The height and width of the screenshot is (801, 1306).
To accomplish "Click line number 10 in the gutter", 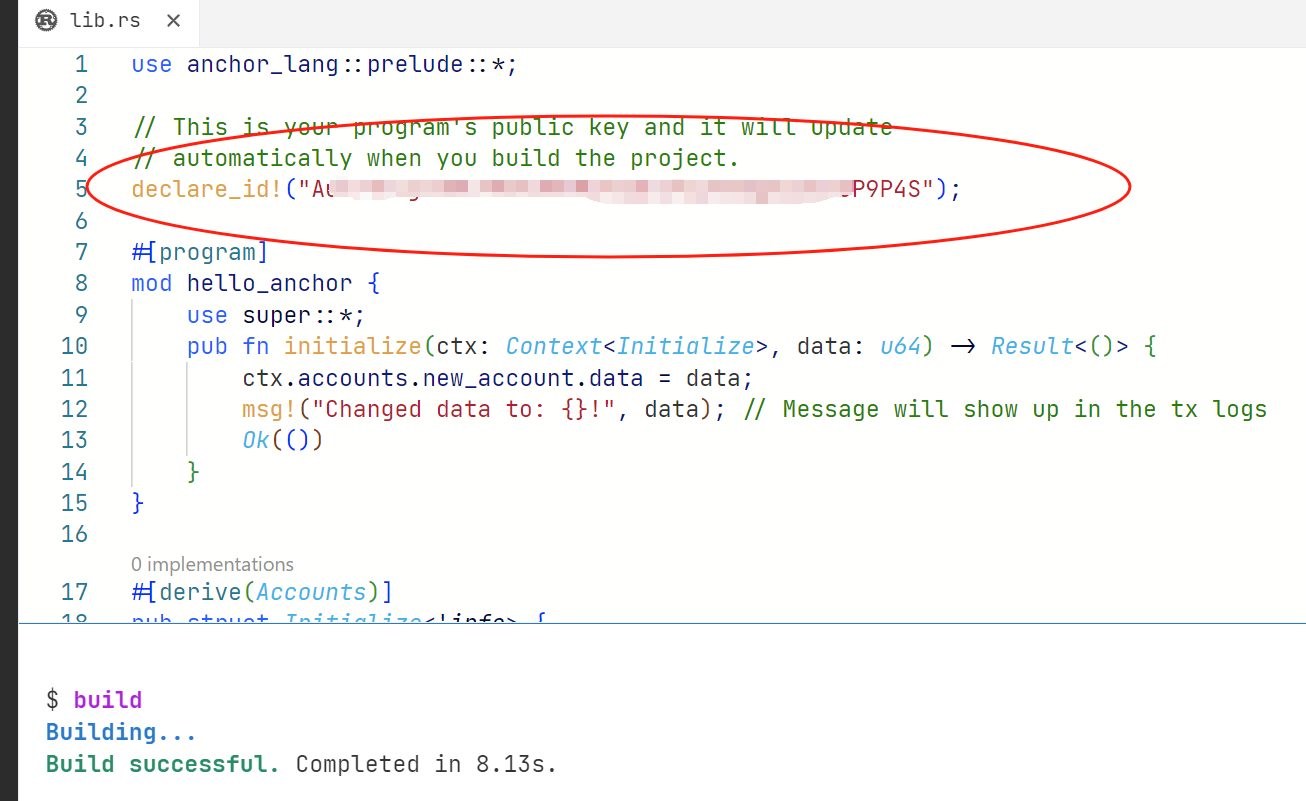I will pos(74,346).
